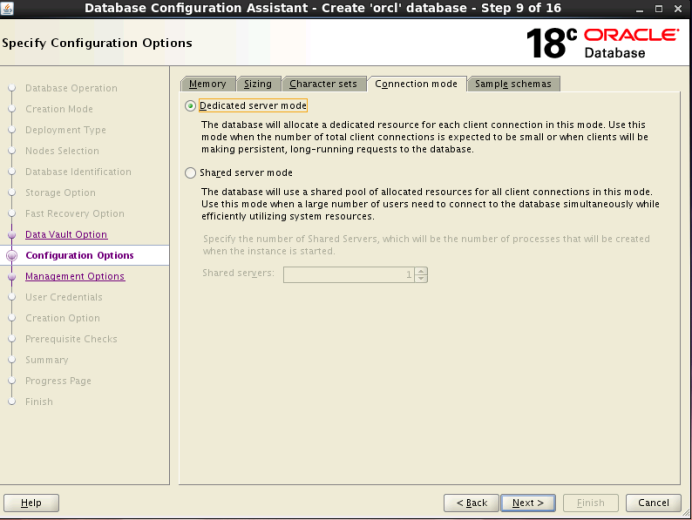Increase the Shared servers spinner value
The width and height of the screenshot is (692, 520).
pyautogui.click(x=421, y=271)
